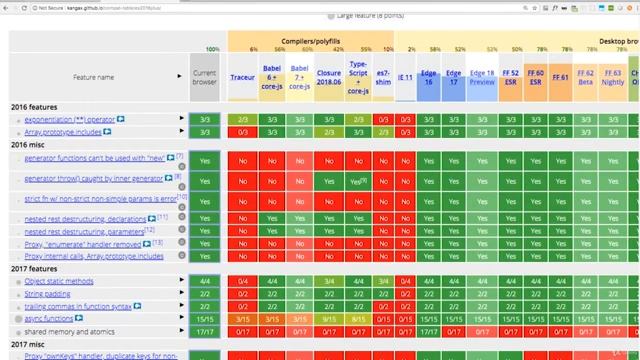Reload the page with the refresh button
The height and width of the screenshot is (360, 640).
pyautogui.click(x=24, y=8)
